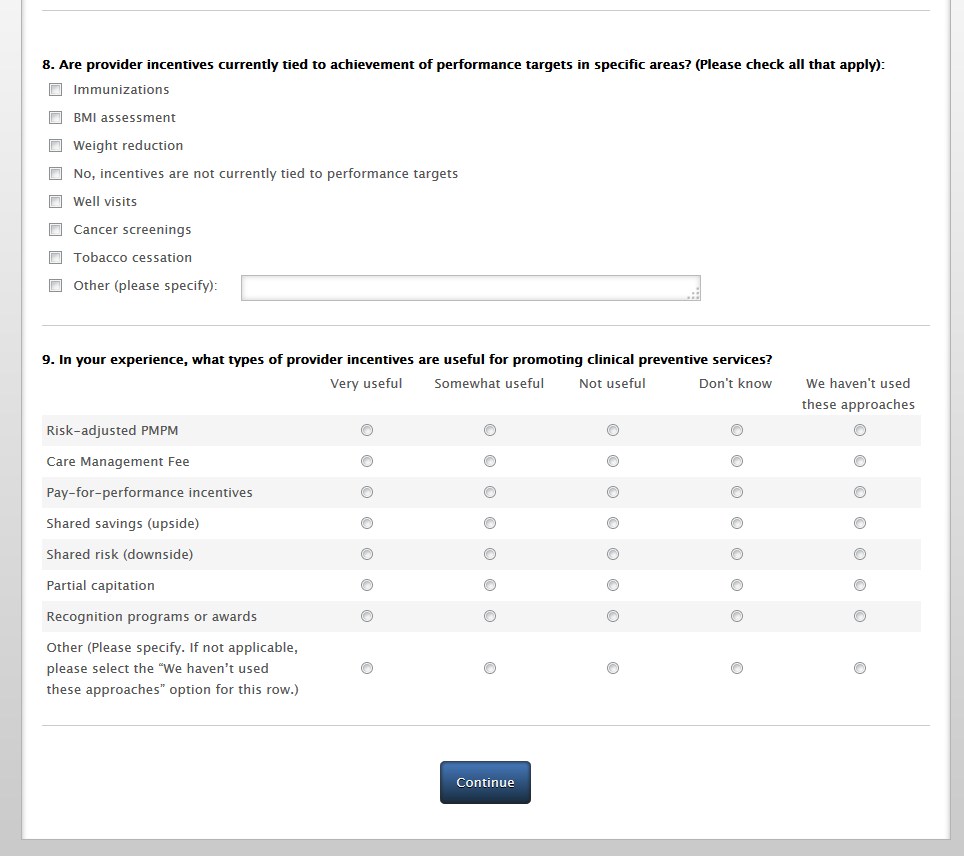The image size is (964, 856).
Task: Select the Well visits checkbox
Action: pyautogui.click(x=55, y=202)
